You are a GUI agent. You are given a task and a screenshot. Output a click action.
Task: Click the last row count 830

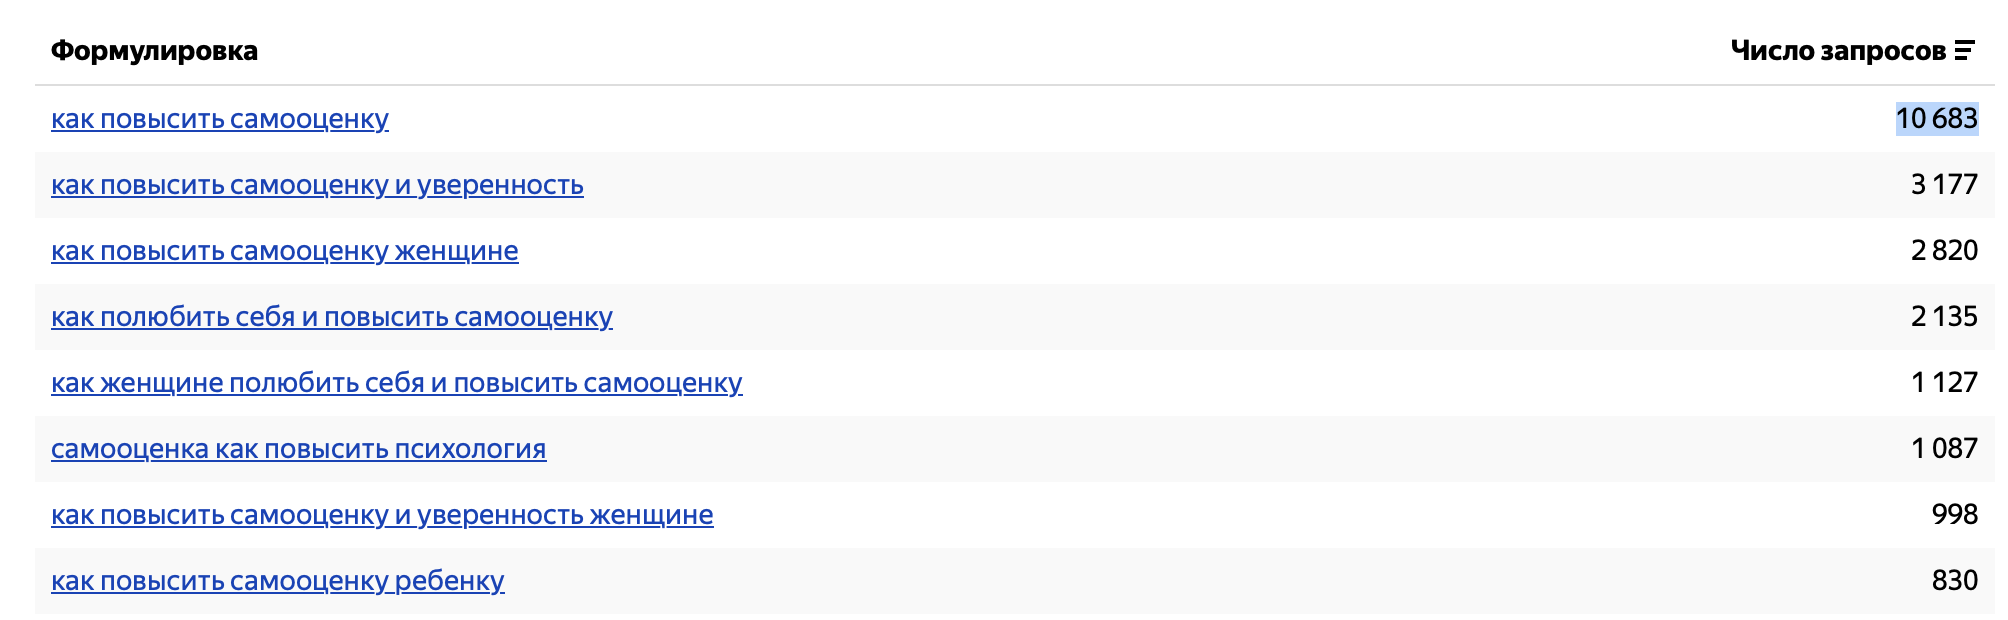[1955, 581]
